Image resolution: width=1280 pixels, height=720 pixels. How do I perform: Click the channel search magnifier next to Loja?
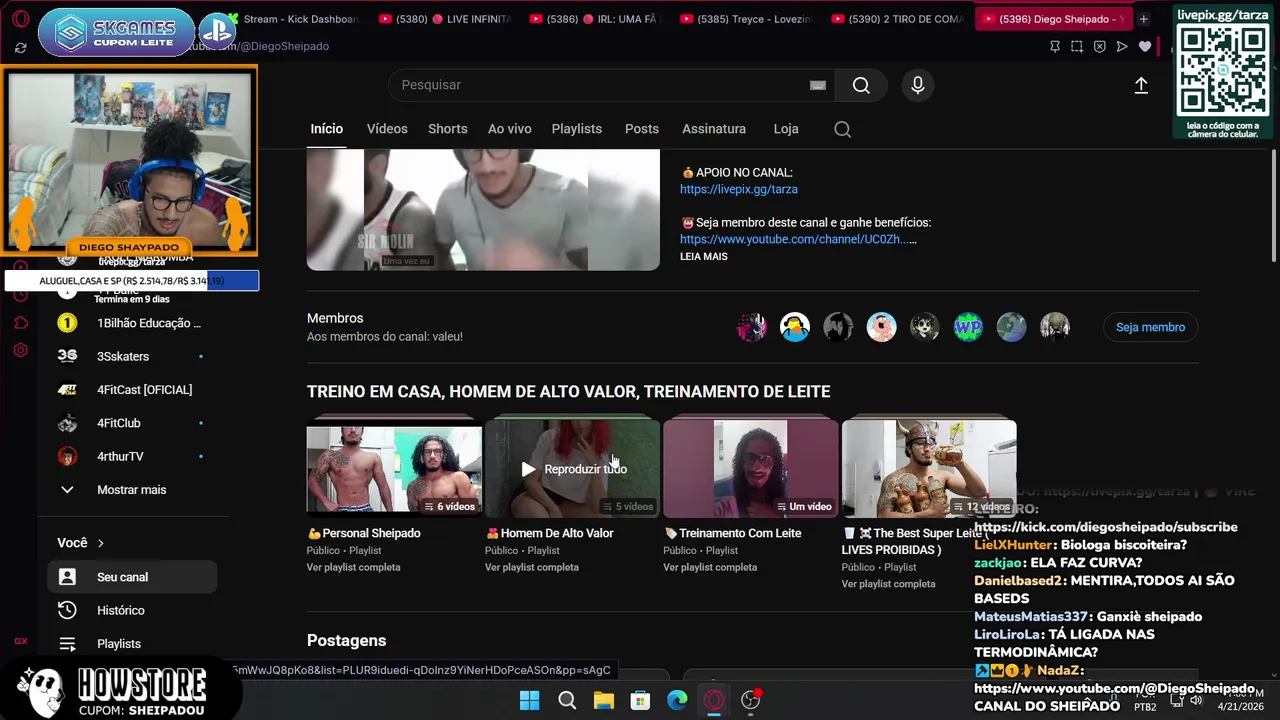point(842,129)
